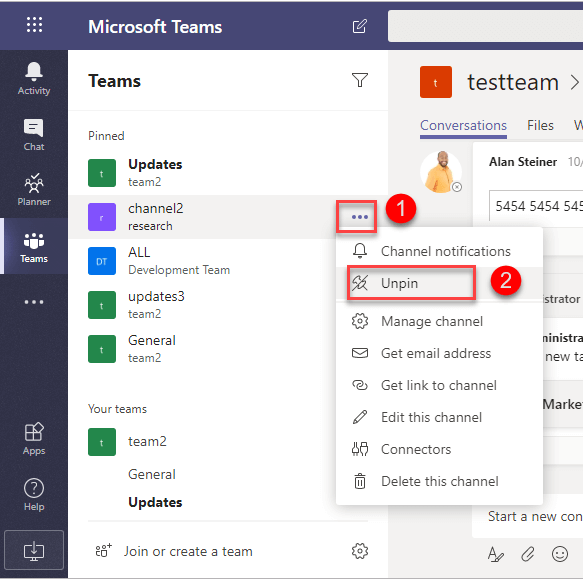Image resolution: width=583 pixels, height=579 pixels.
Task: Open pinned Updates channel of team2
Action: pos(228,173)
